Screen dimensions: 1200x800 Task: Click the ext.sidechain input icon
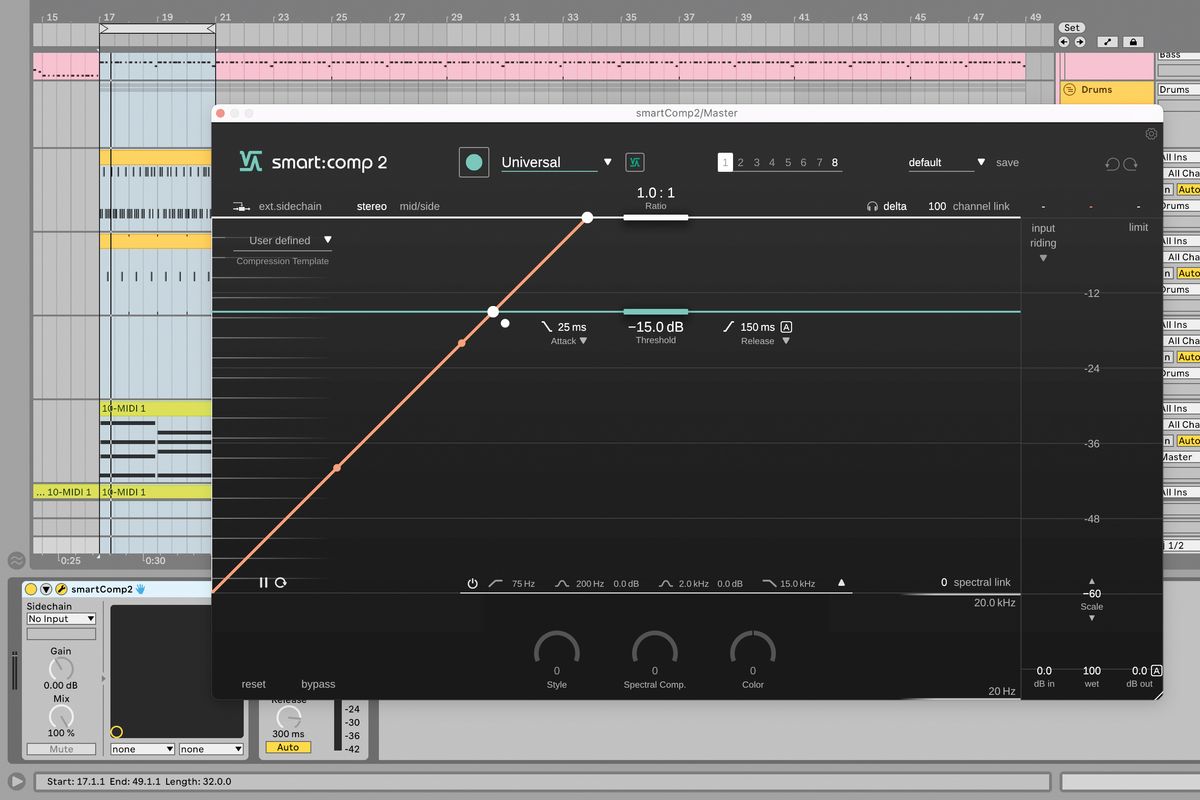click(x=240, y=206)
